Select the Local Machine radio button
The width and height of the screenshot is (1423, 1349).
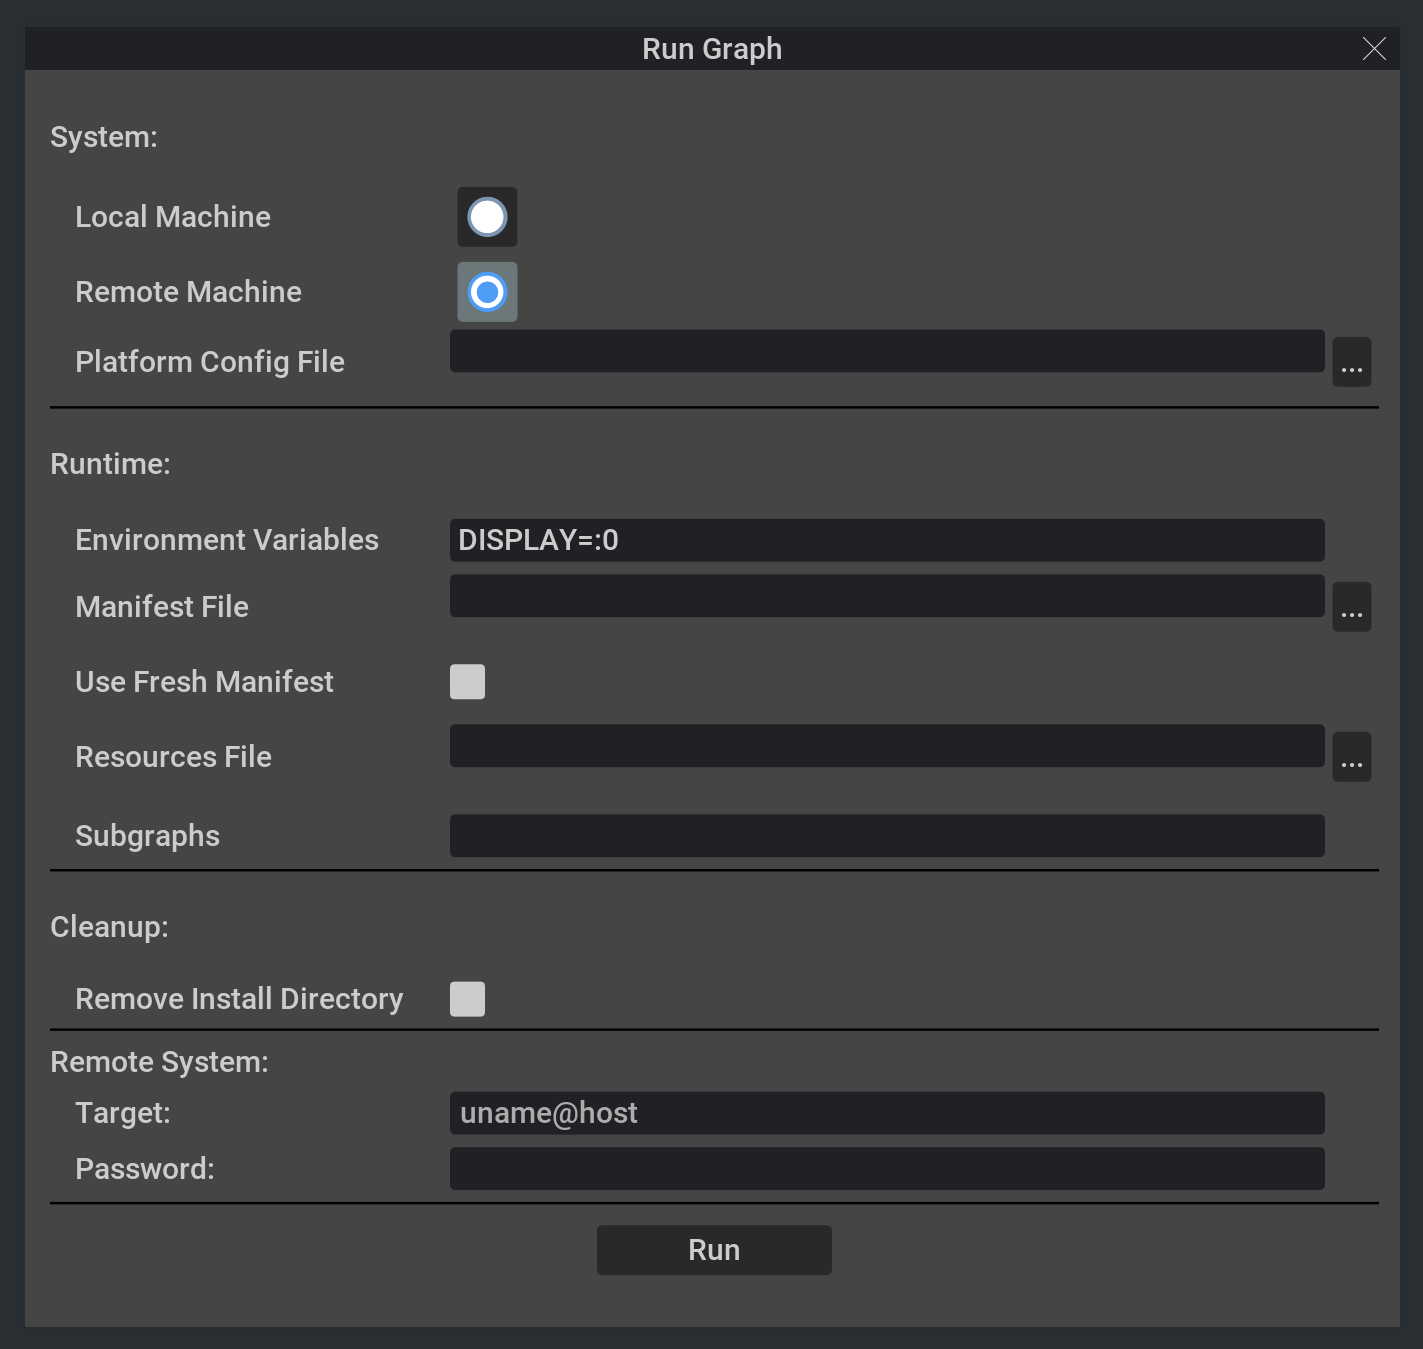tap(487, 217)
